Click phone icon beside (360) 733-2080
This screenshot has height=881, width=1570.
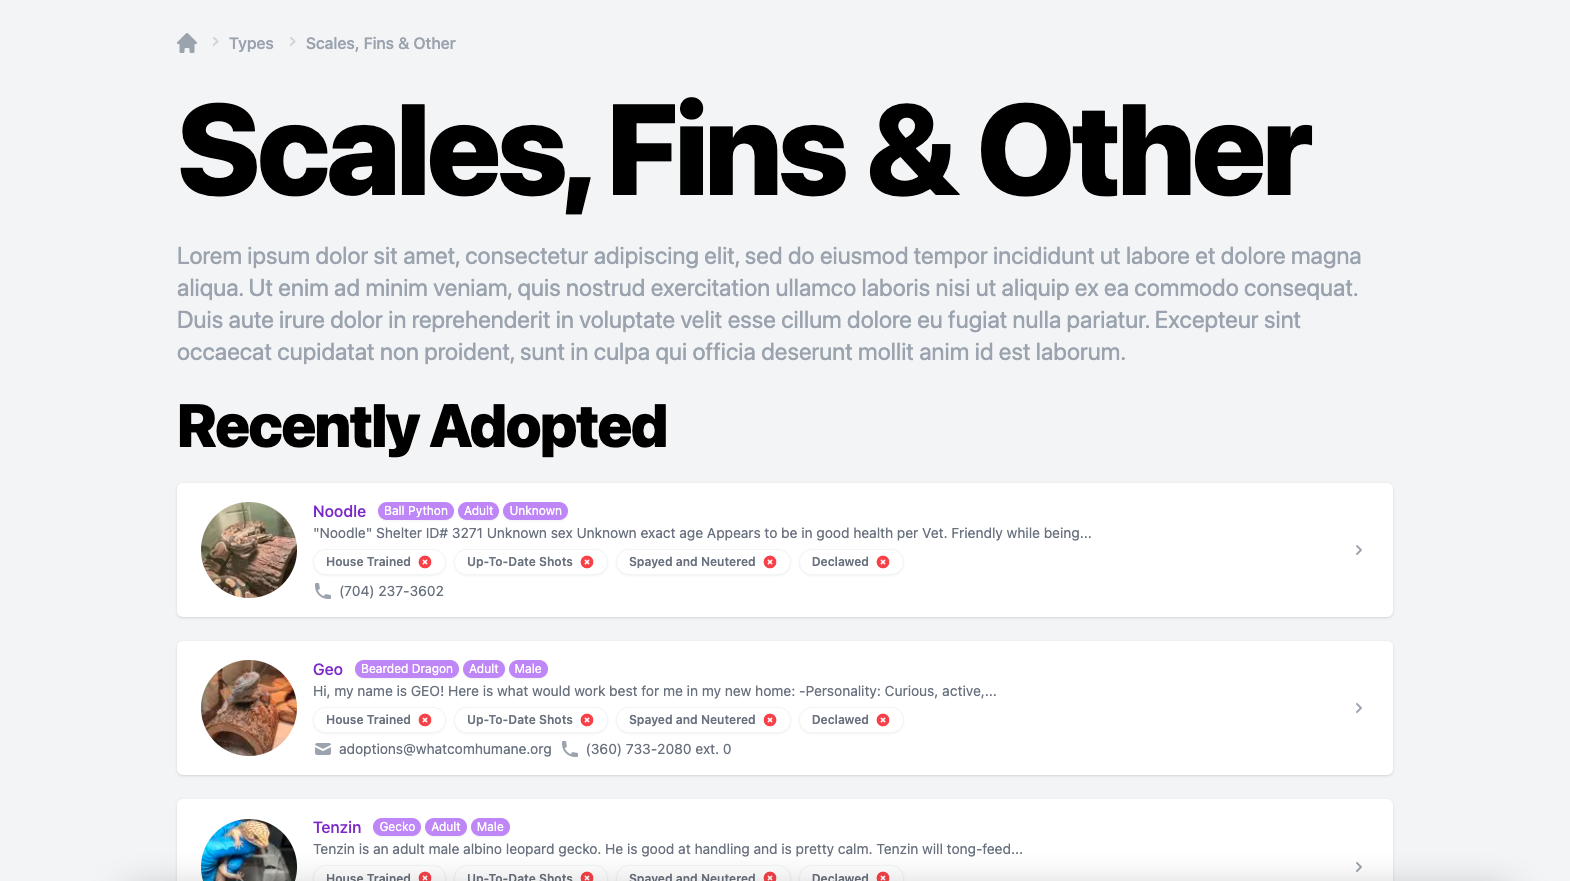point(570,749)
